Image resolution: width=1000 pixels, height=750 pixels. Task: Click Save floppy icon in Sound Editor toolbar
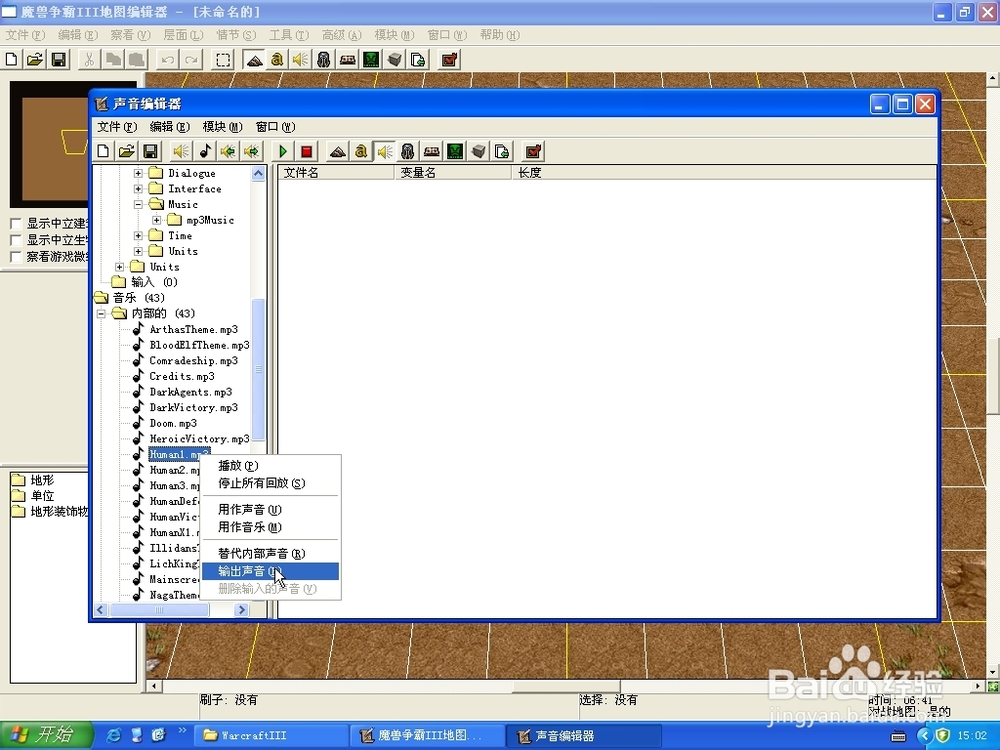pyautogui.click(x=150, y=151)
